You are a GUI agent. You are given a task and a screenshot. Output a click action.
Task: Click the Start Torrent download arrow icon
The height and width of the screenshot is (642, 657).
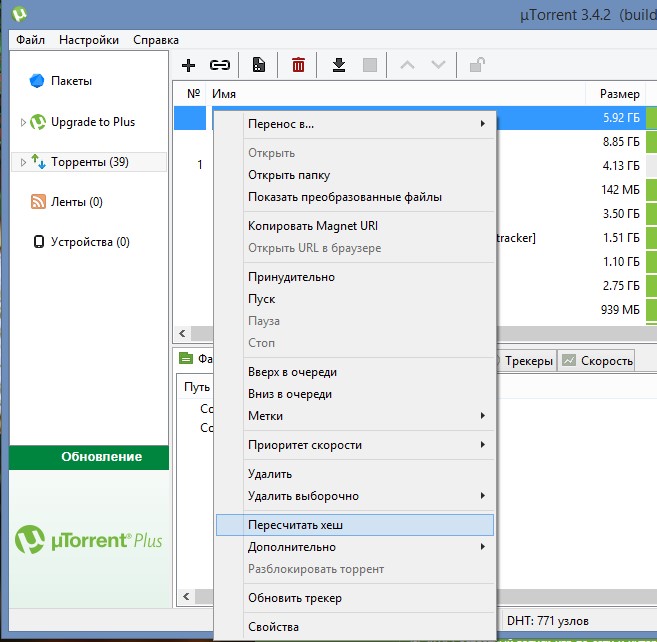pos(339,65)
